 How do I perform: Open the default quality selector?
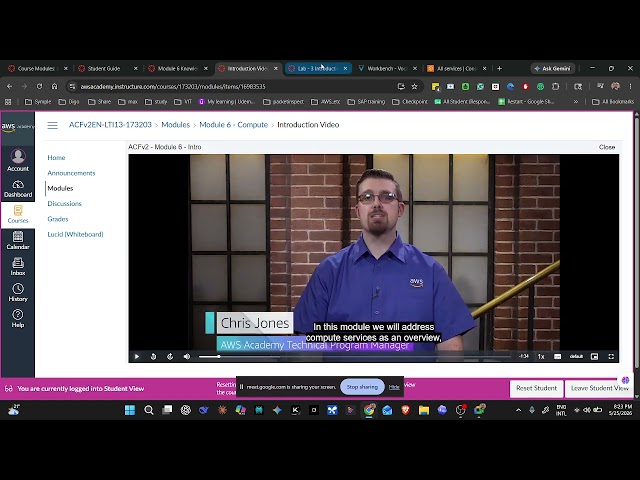(576, 356)
